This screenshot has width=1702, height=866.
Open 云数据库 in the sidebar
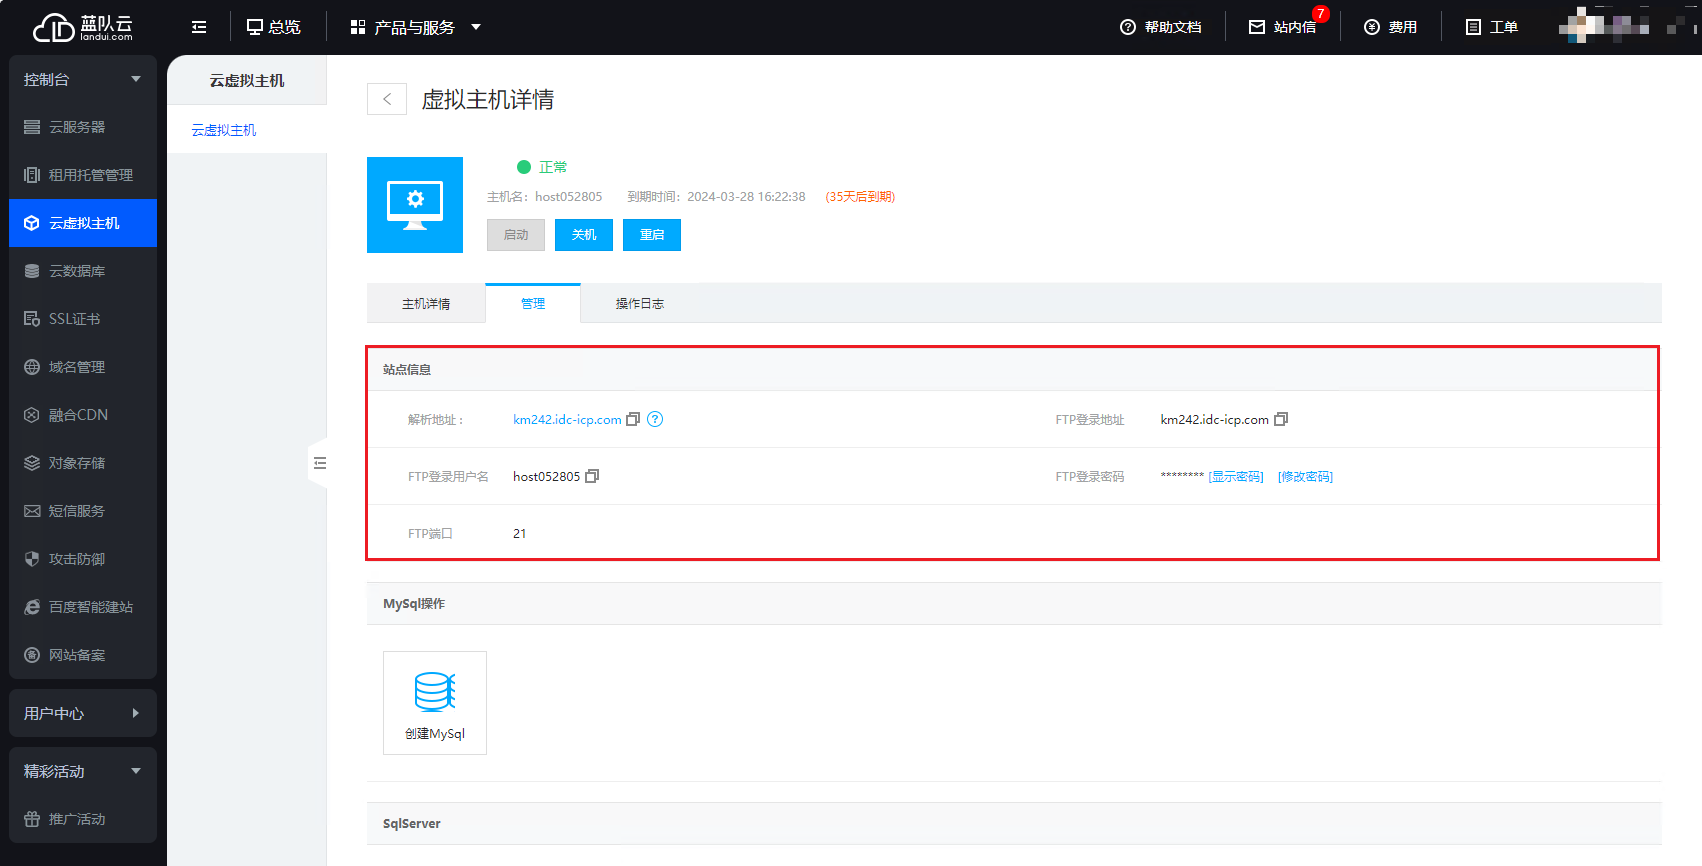click(x=77, y=271)
